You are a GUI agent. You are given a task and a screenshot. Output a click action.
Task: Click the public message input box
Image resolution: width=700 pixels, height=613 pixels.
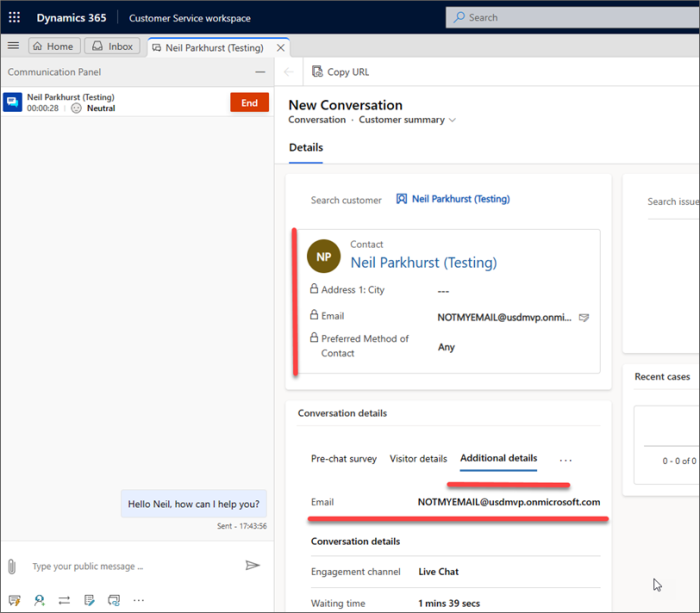coord(134,566)
